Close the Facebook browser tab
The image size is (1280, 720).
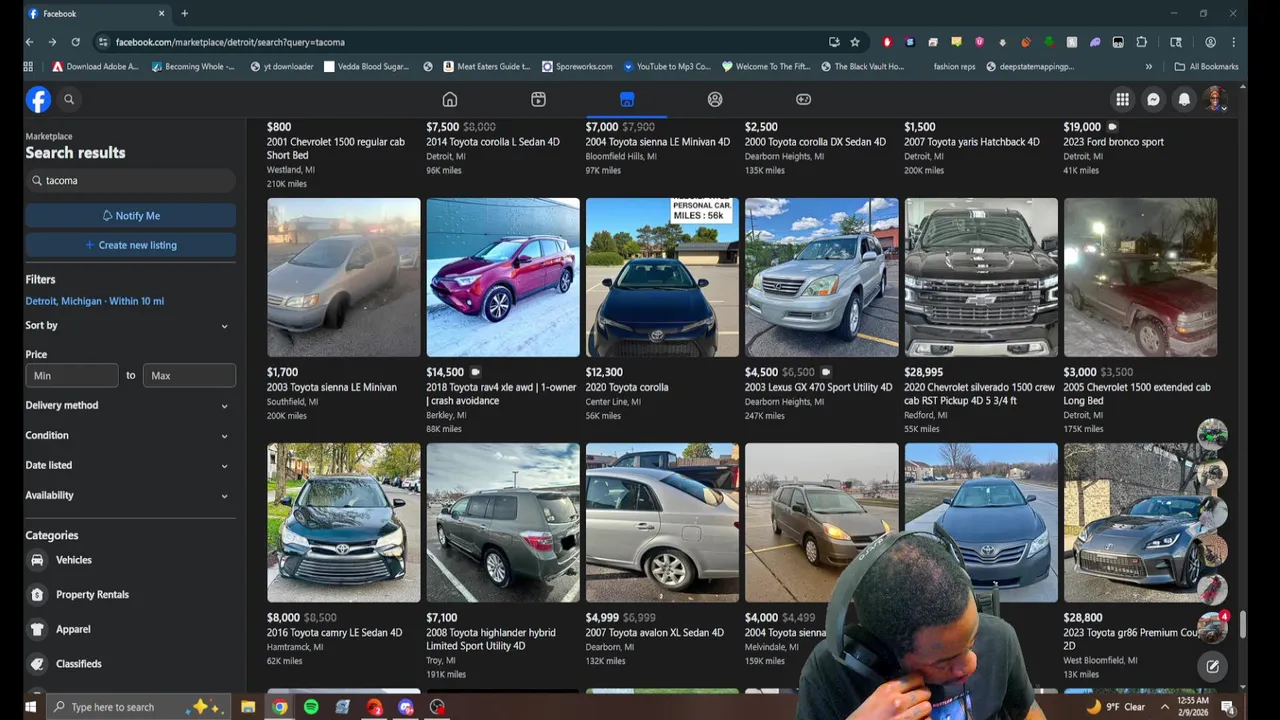tap(161, 13)
